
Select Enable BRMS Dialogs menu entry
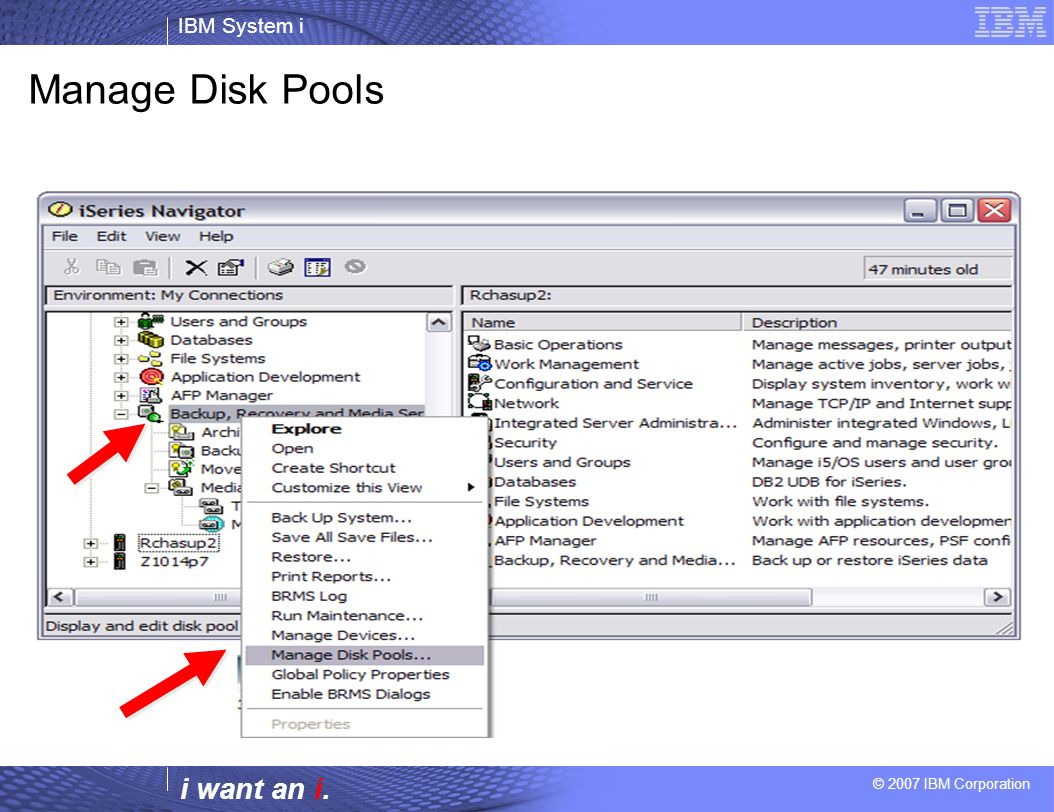click(364, 694)
